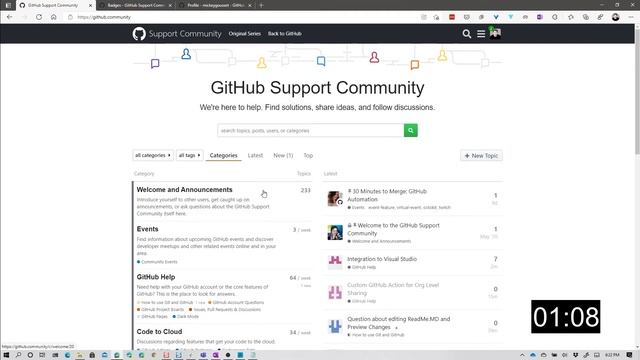Click the browser home icon
Image resolution: width=640 pixels, height=360 pixels.
point(53,17)
